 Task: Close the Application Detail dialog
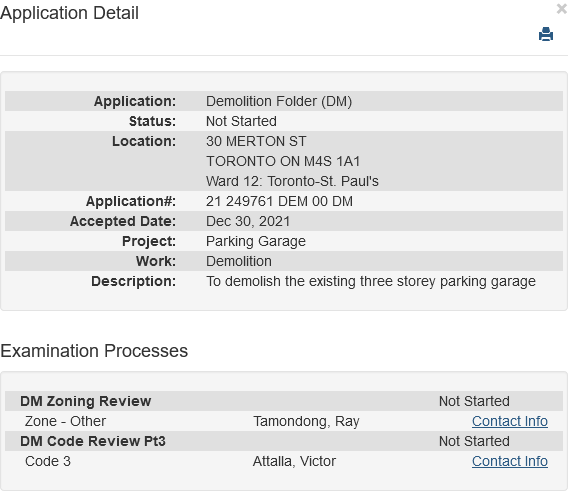click(562, 9)
